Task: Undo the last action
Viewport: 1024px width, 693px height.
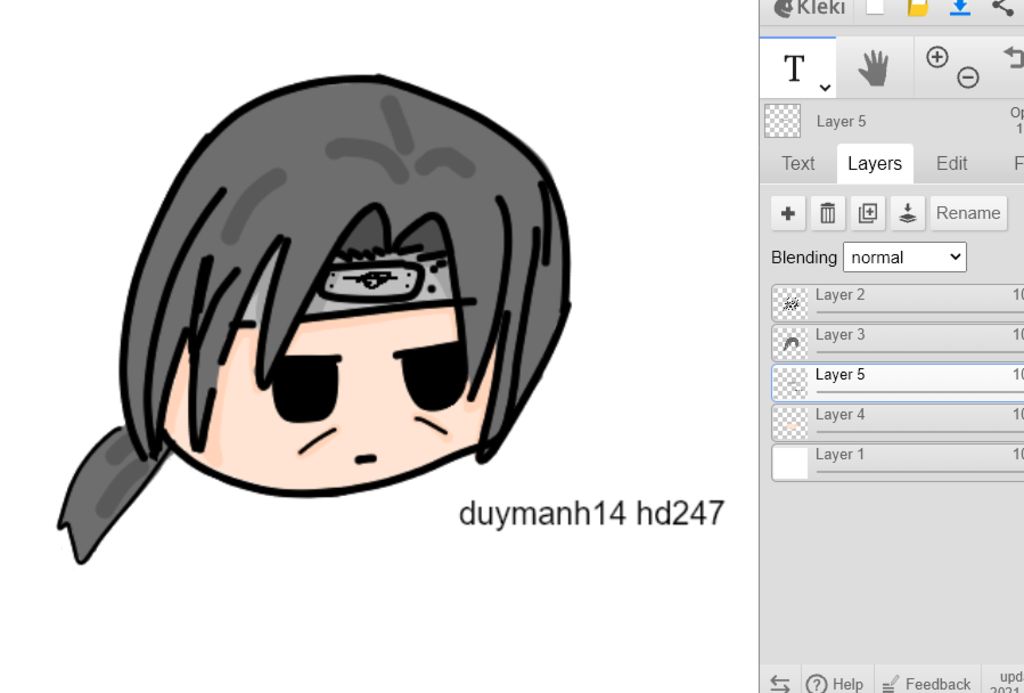Action: [x=1014, y=60]
